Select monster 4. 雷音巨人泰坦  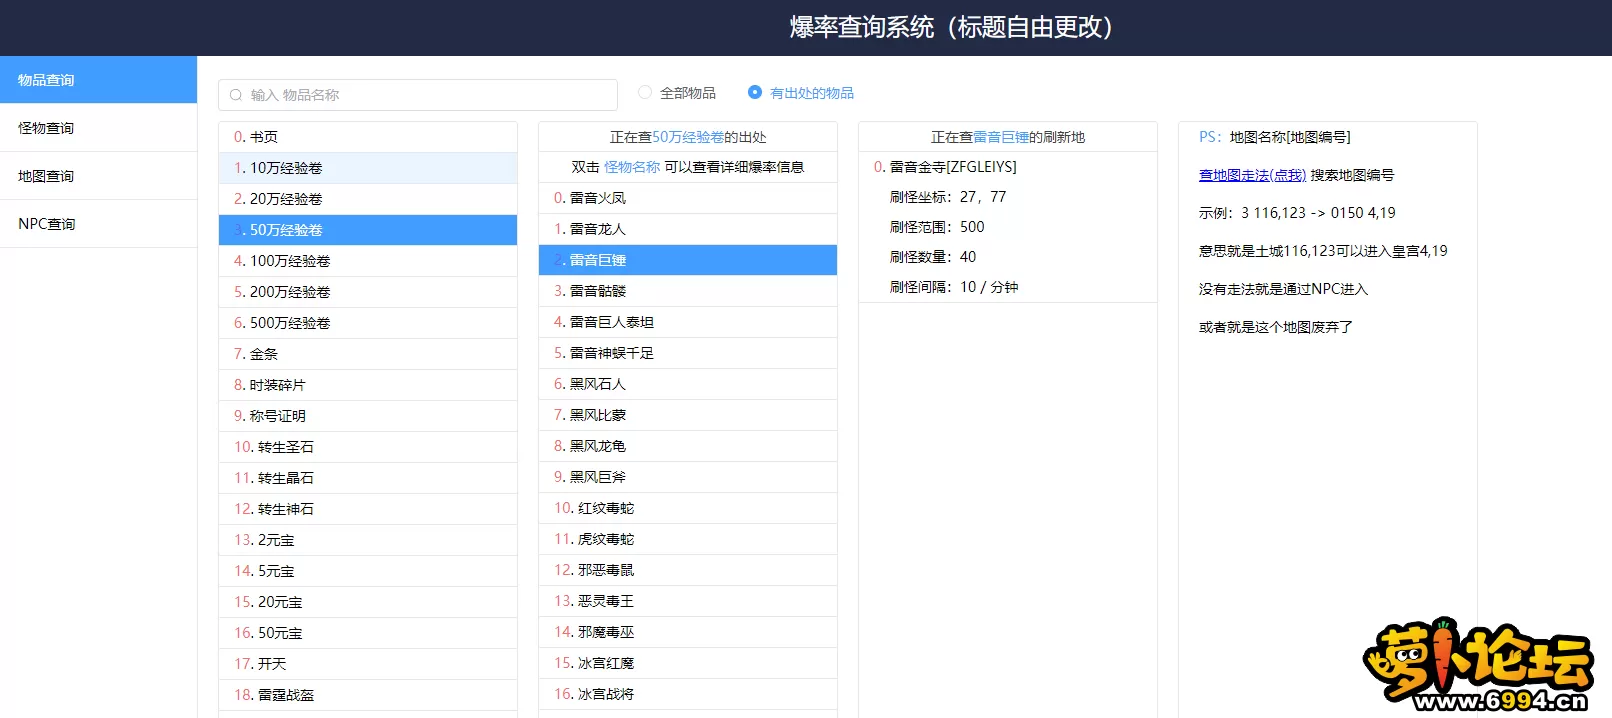688,322
